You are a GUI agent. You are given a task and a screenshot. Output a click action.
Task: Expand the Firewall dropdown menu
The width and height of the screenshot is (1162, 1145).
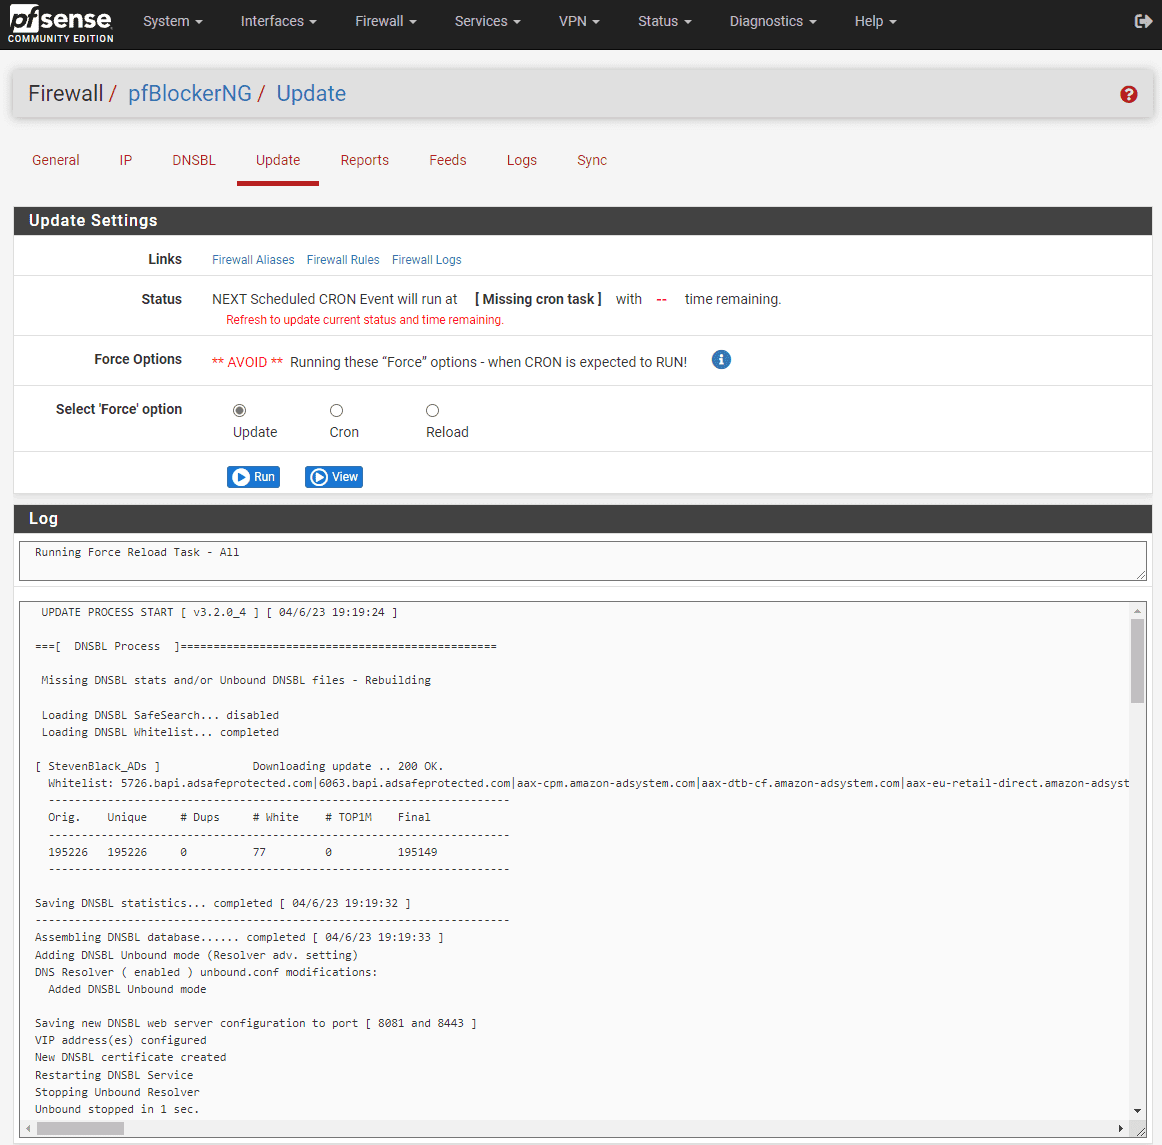385,21
